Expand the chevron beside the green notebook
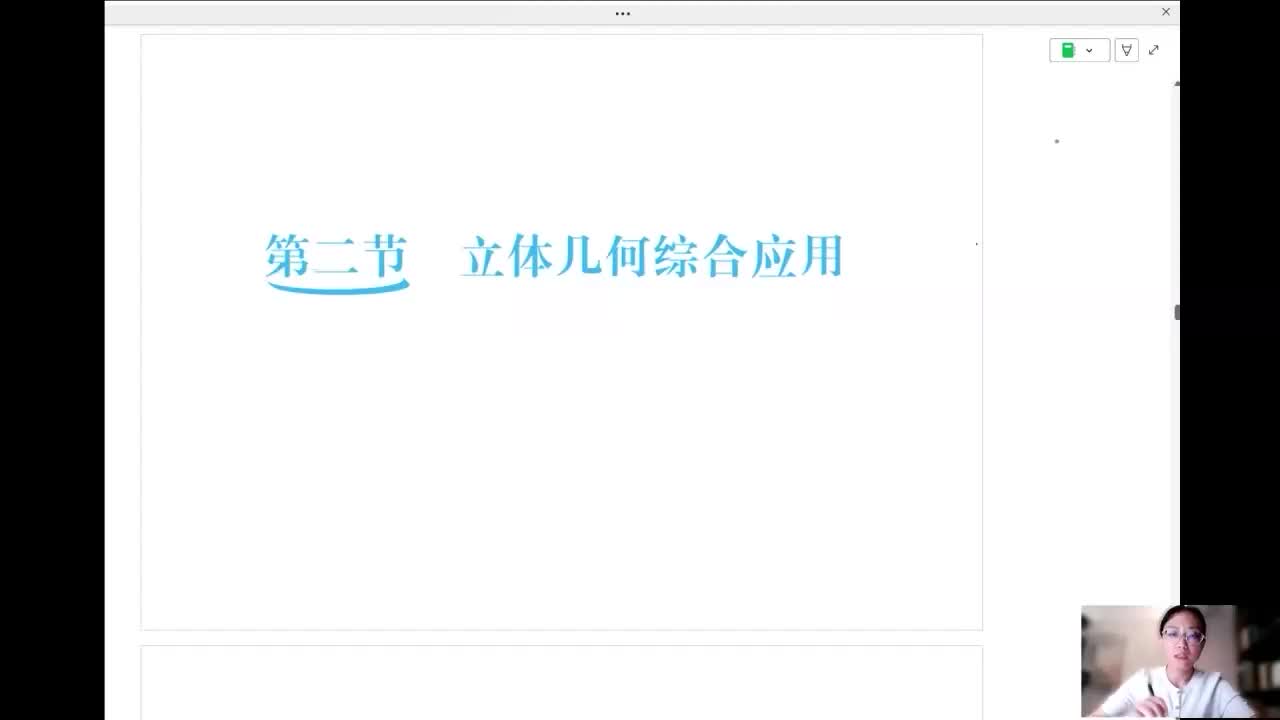The width and height of the screenshot is (1280, 720). [1089, 51]
